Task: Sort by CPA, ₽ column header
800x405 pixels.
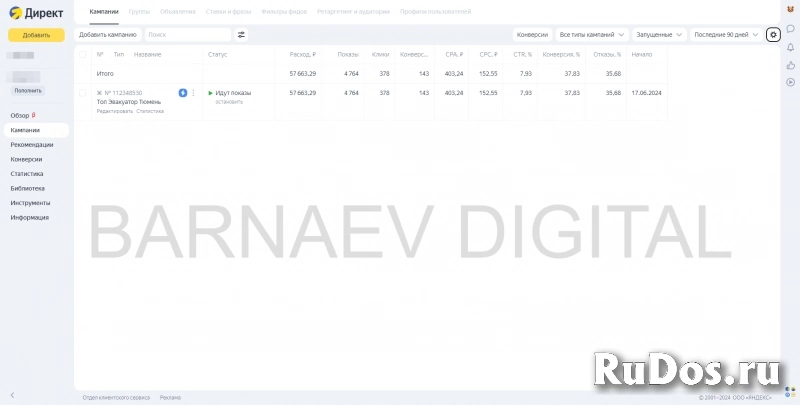Action: [x=454, y=55]
